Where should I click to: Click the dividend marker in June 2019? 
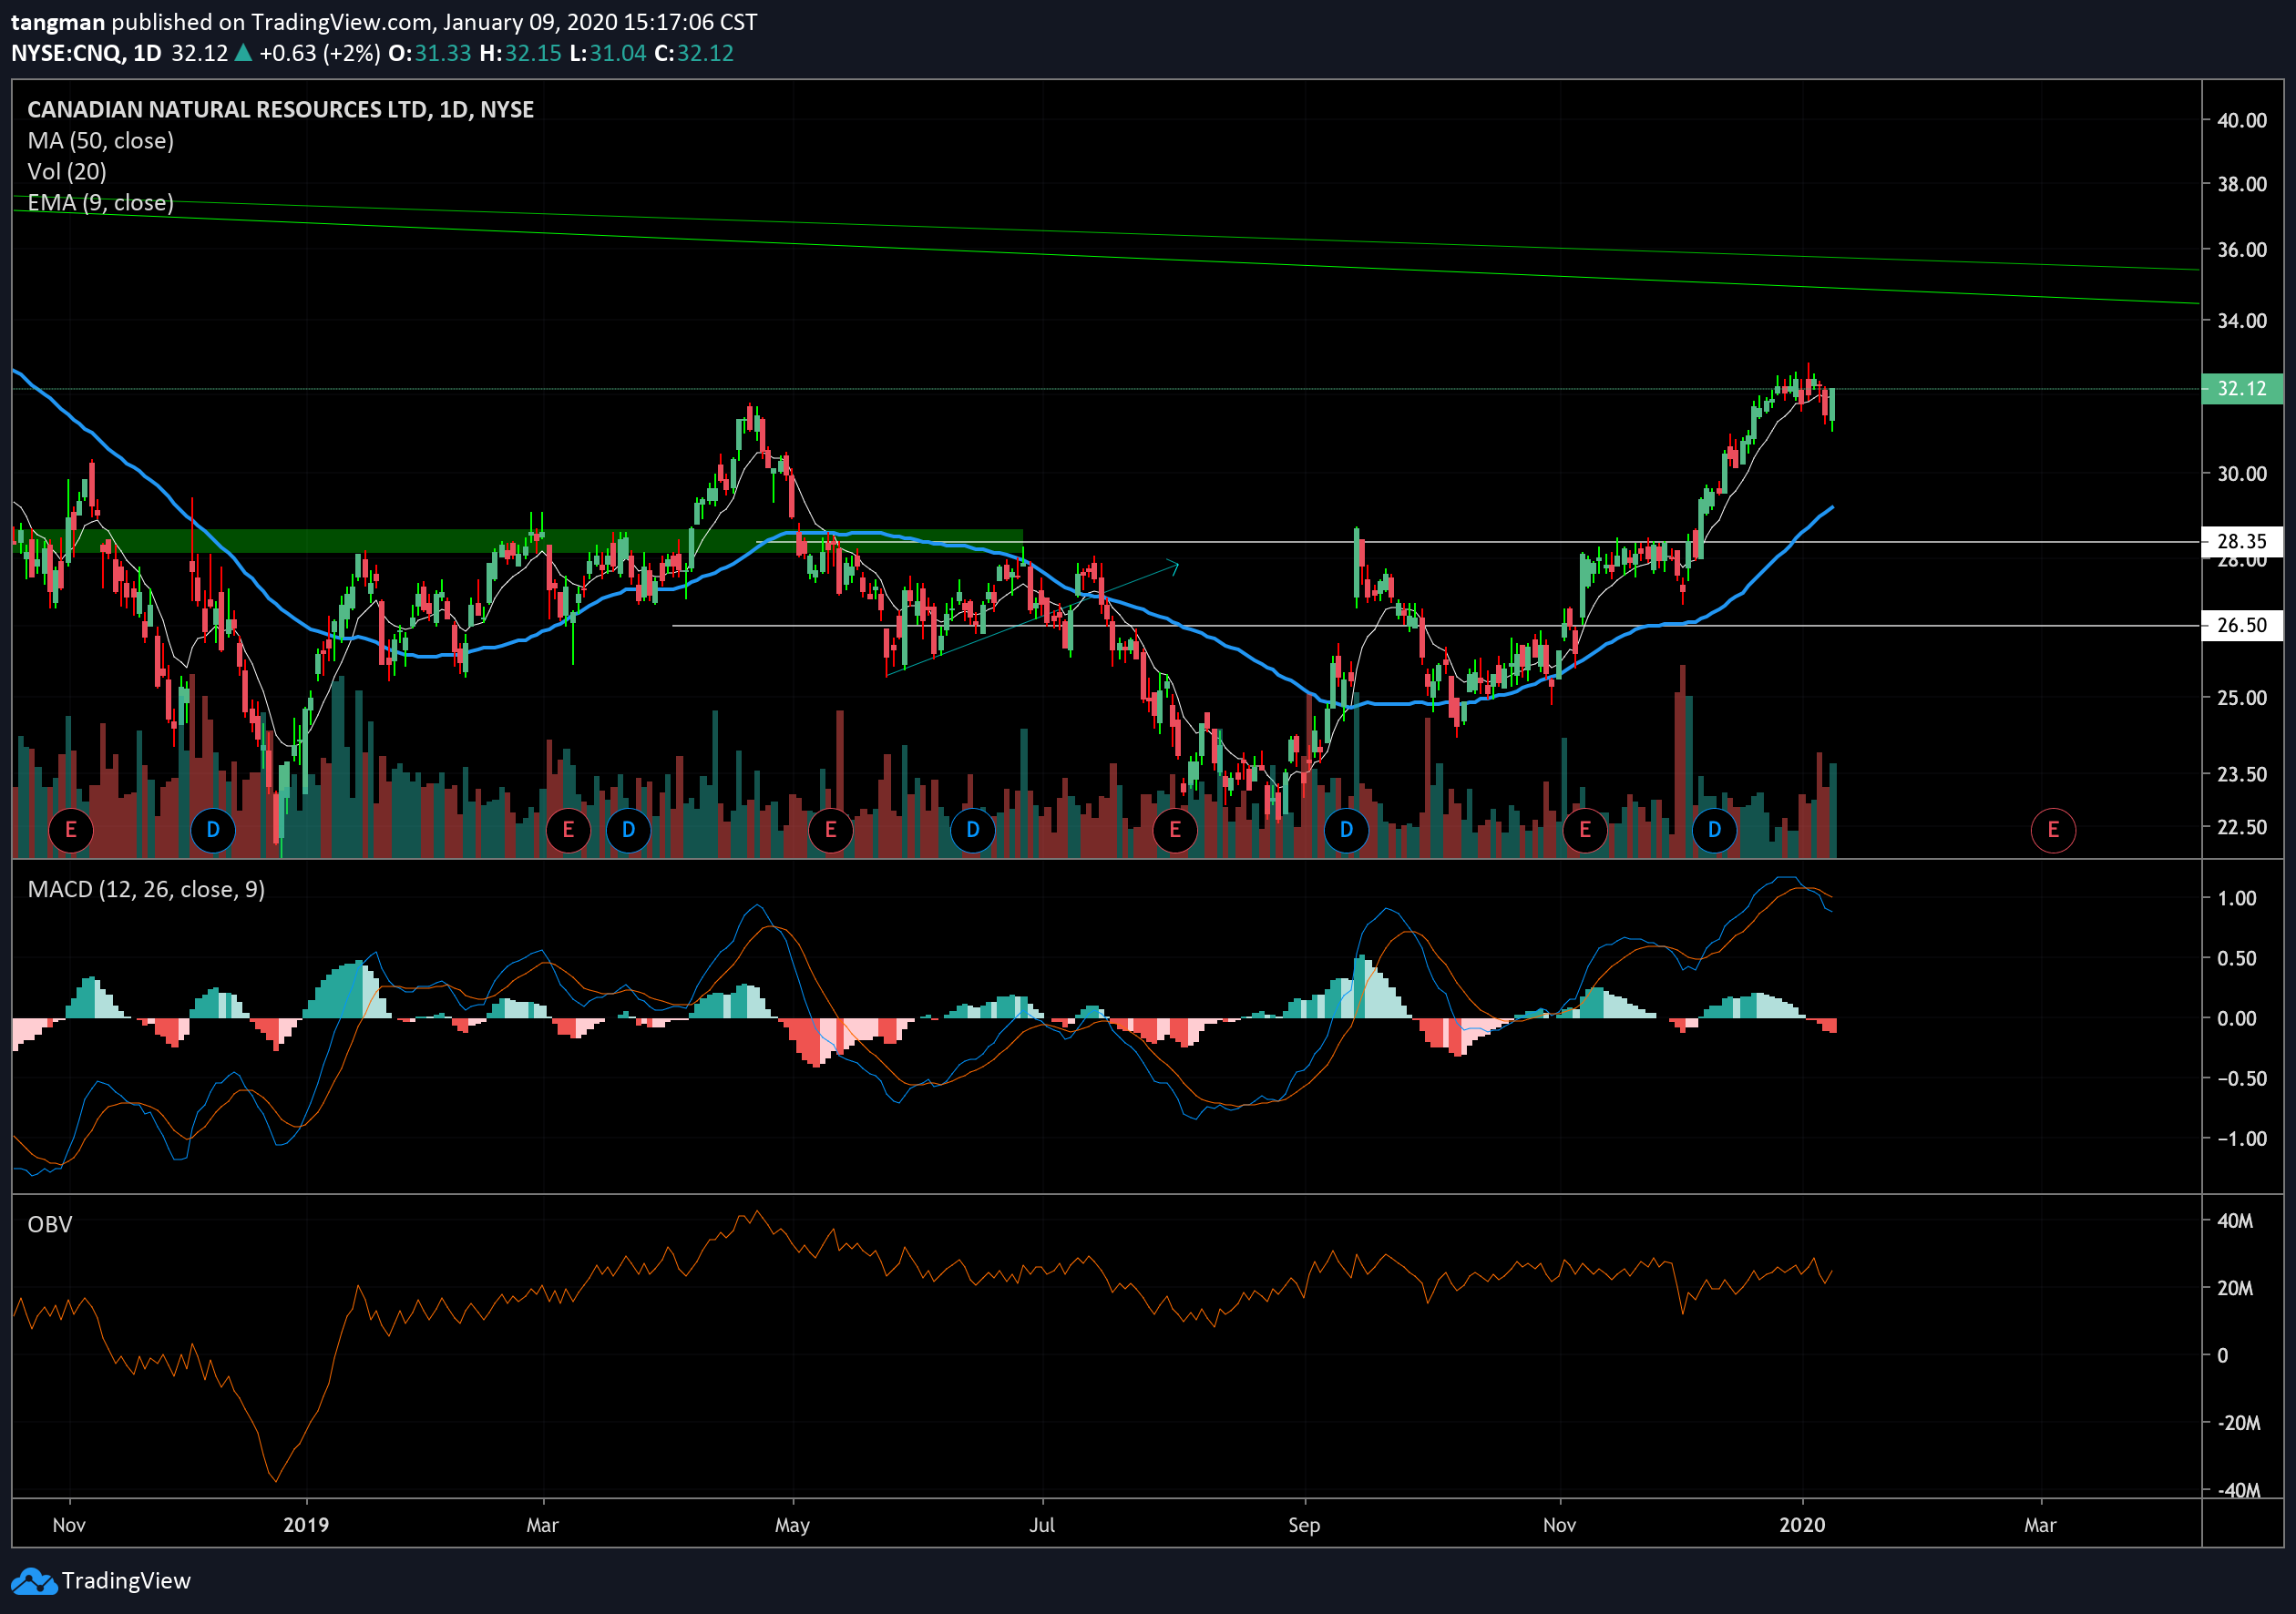(972, 830)
